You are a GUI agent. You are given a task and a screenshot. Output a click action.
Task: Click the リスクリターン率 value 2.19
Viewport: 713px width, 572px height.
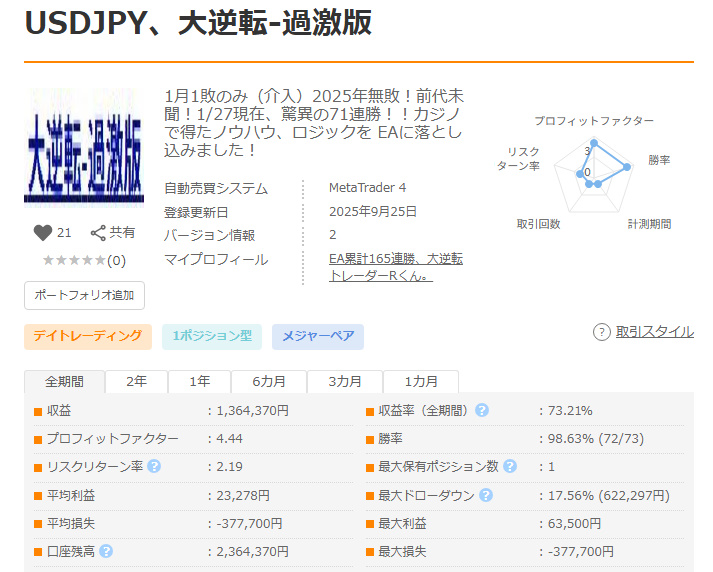pos(230,467)
